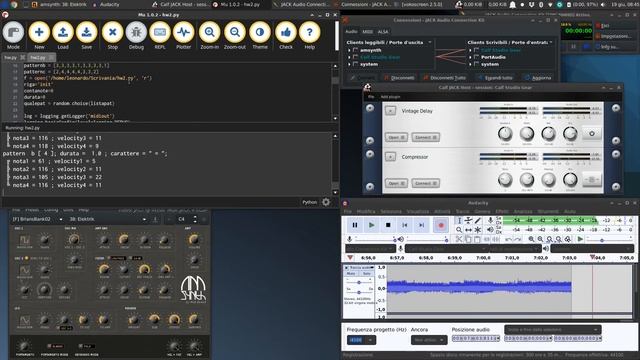The image size is (640, 360).
Task: Click Disconnetti in JACK Connections
Action: tap(399, 78)
